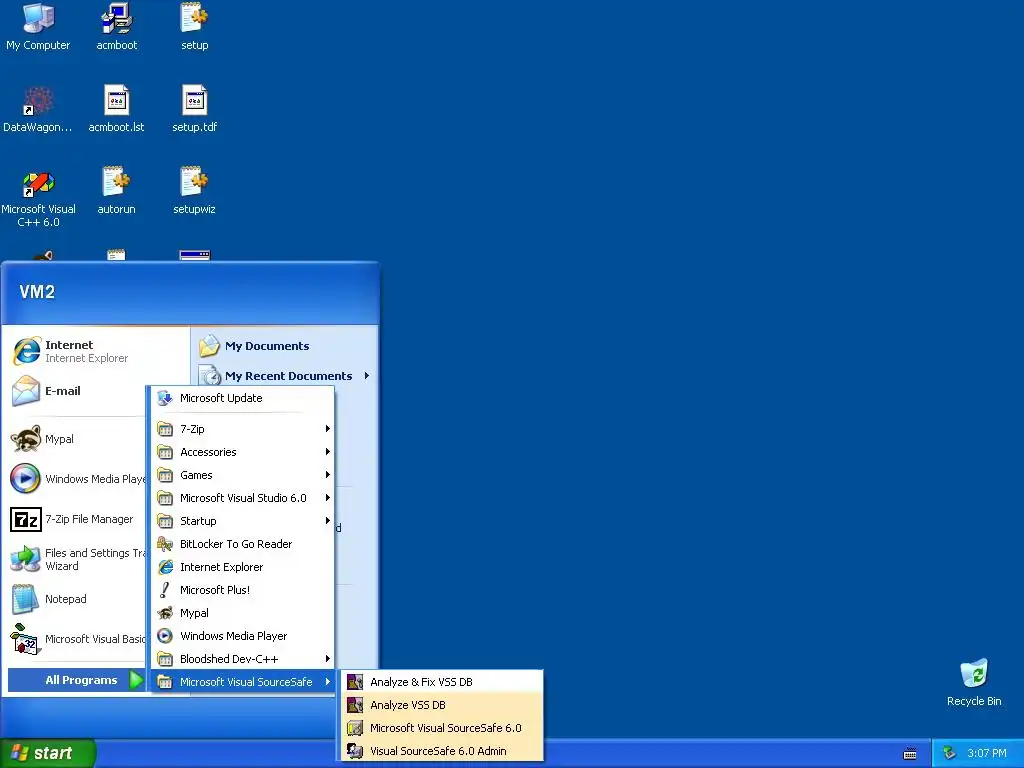Select the setupwiz desktop icon
The height and width of the screenshot is (768, 1024).
[x=194, y=191]
